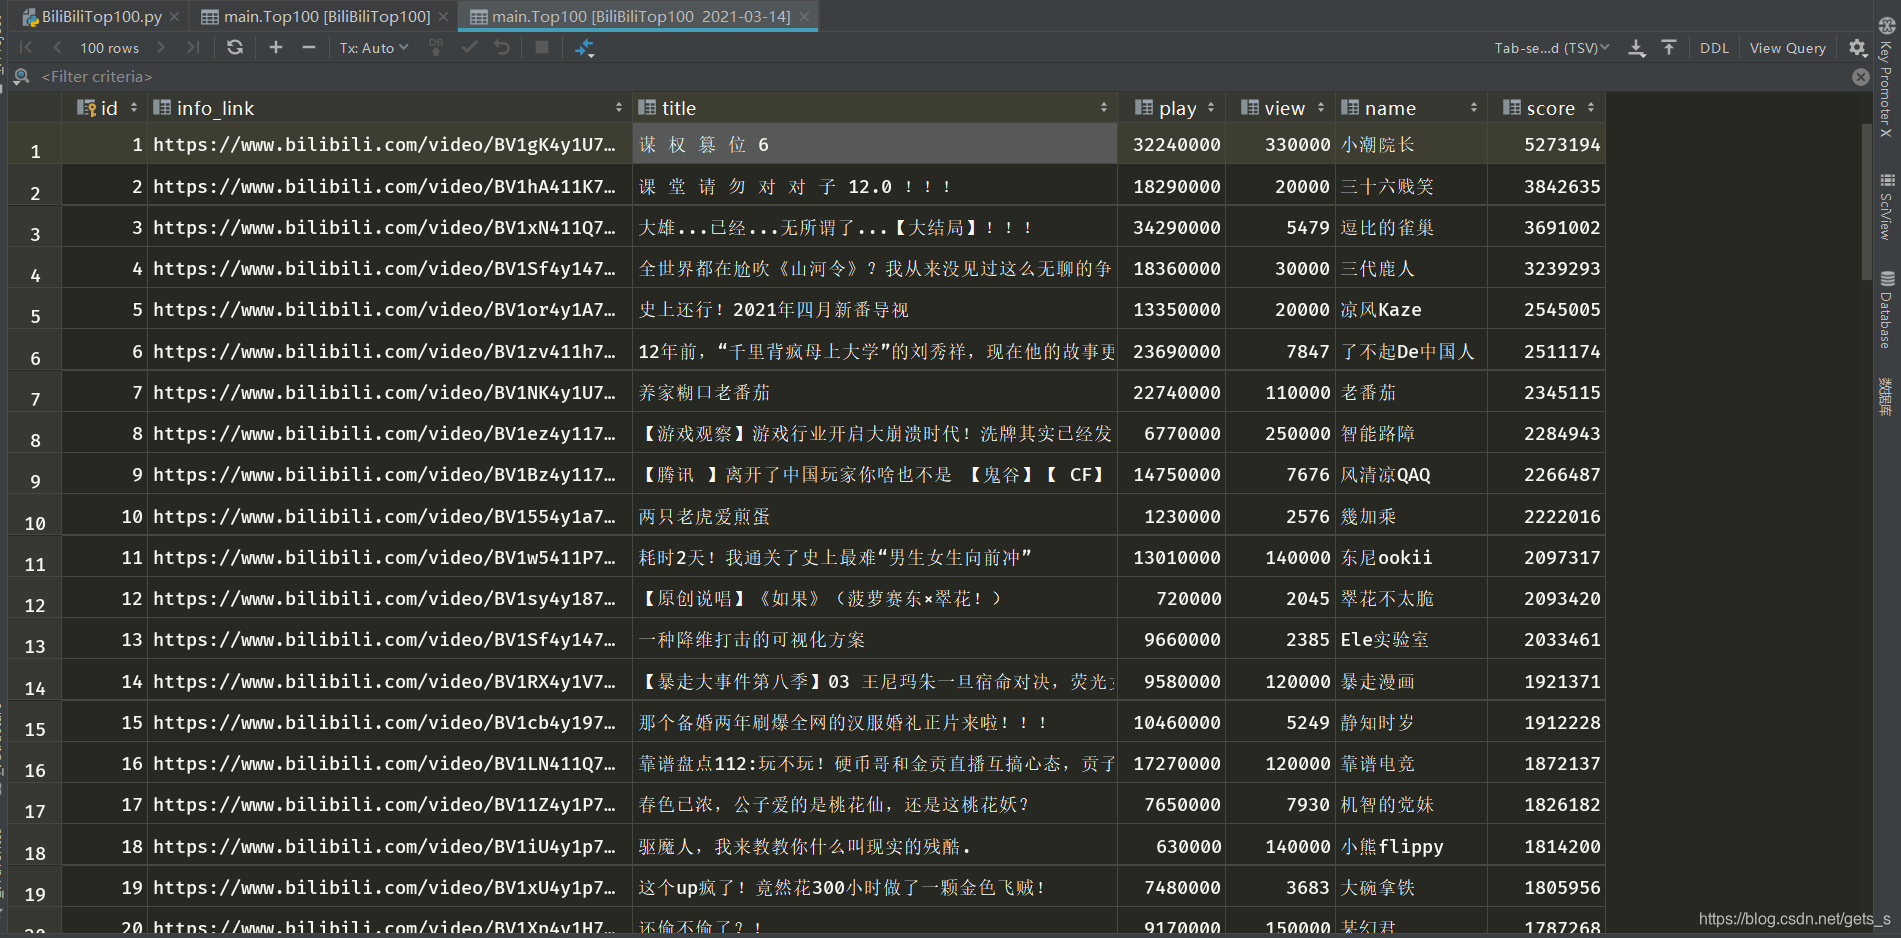
Task: Close main.Top100 2021-03-14 tab
Action: tap(804, 16)
